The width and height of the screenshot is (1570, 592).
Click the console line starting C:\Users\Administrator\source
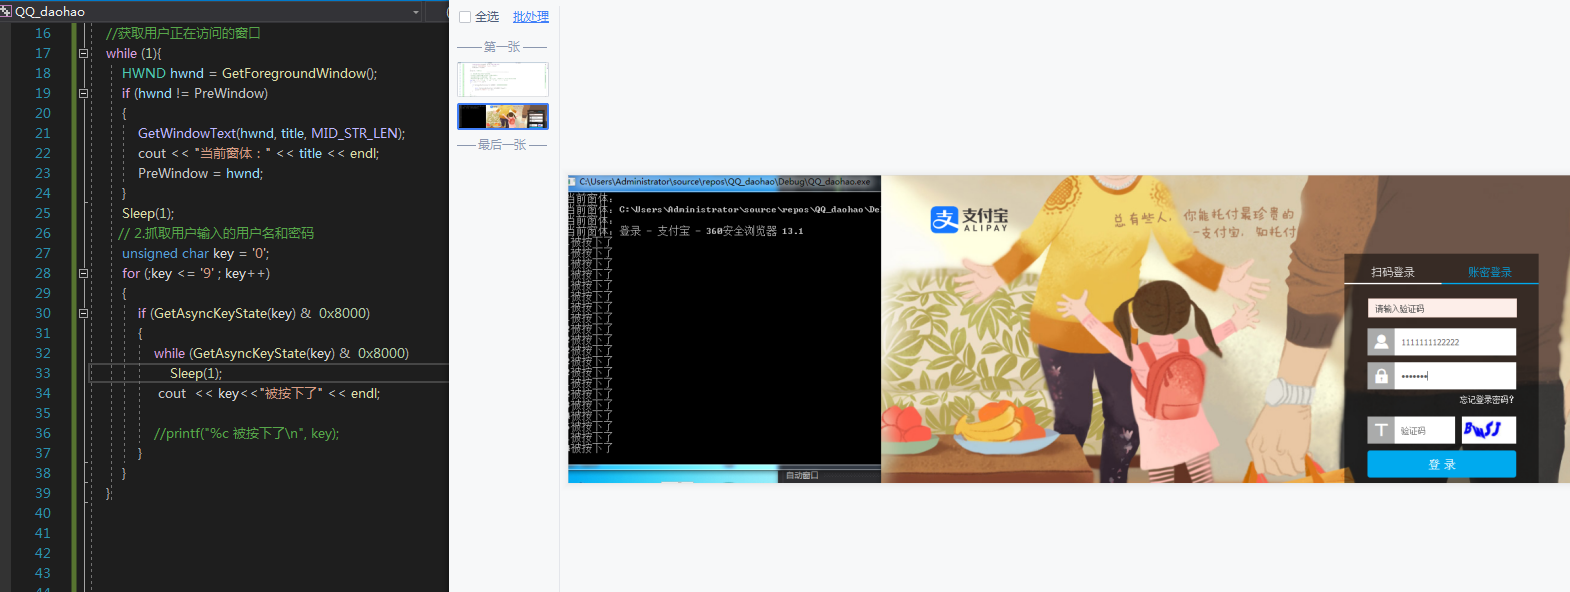(x=749, y=210)
